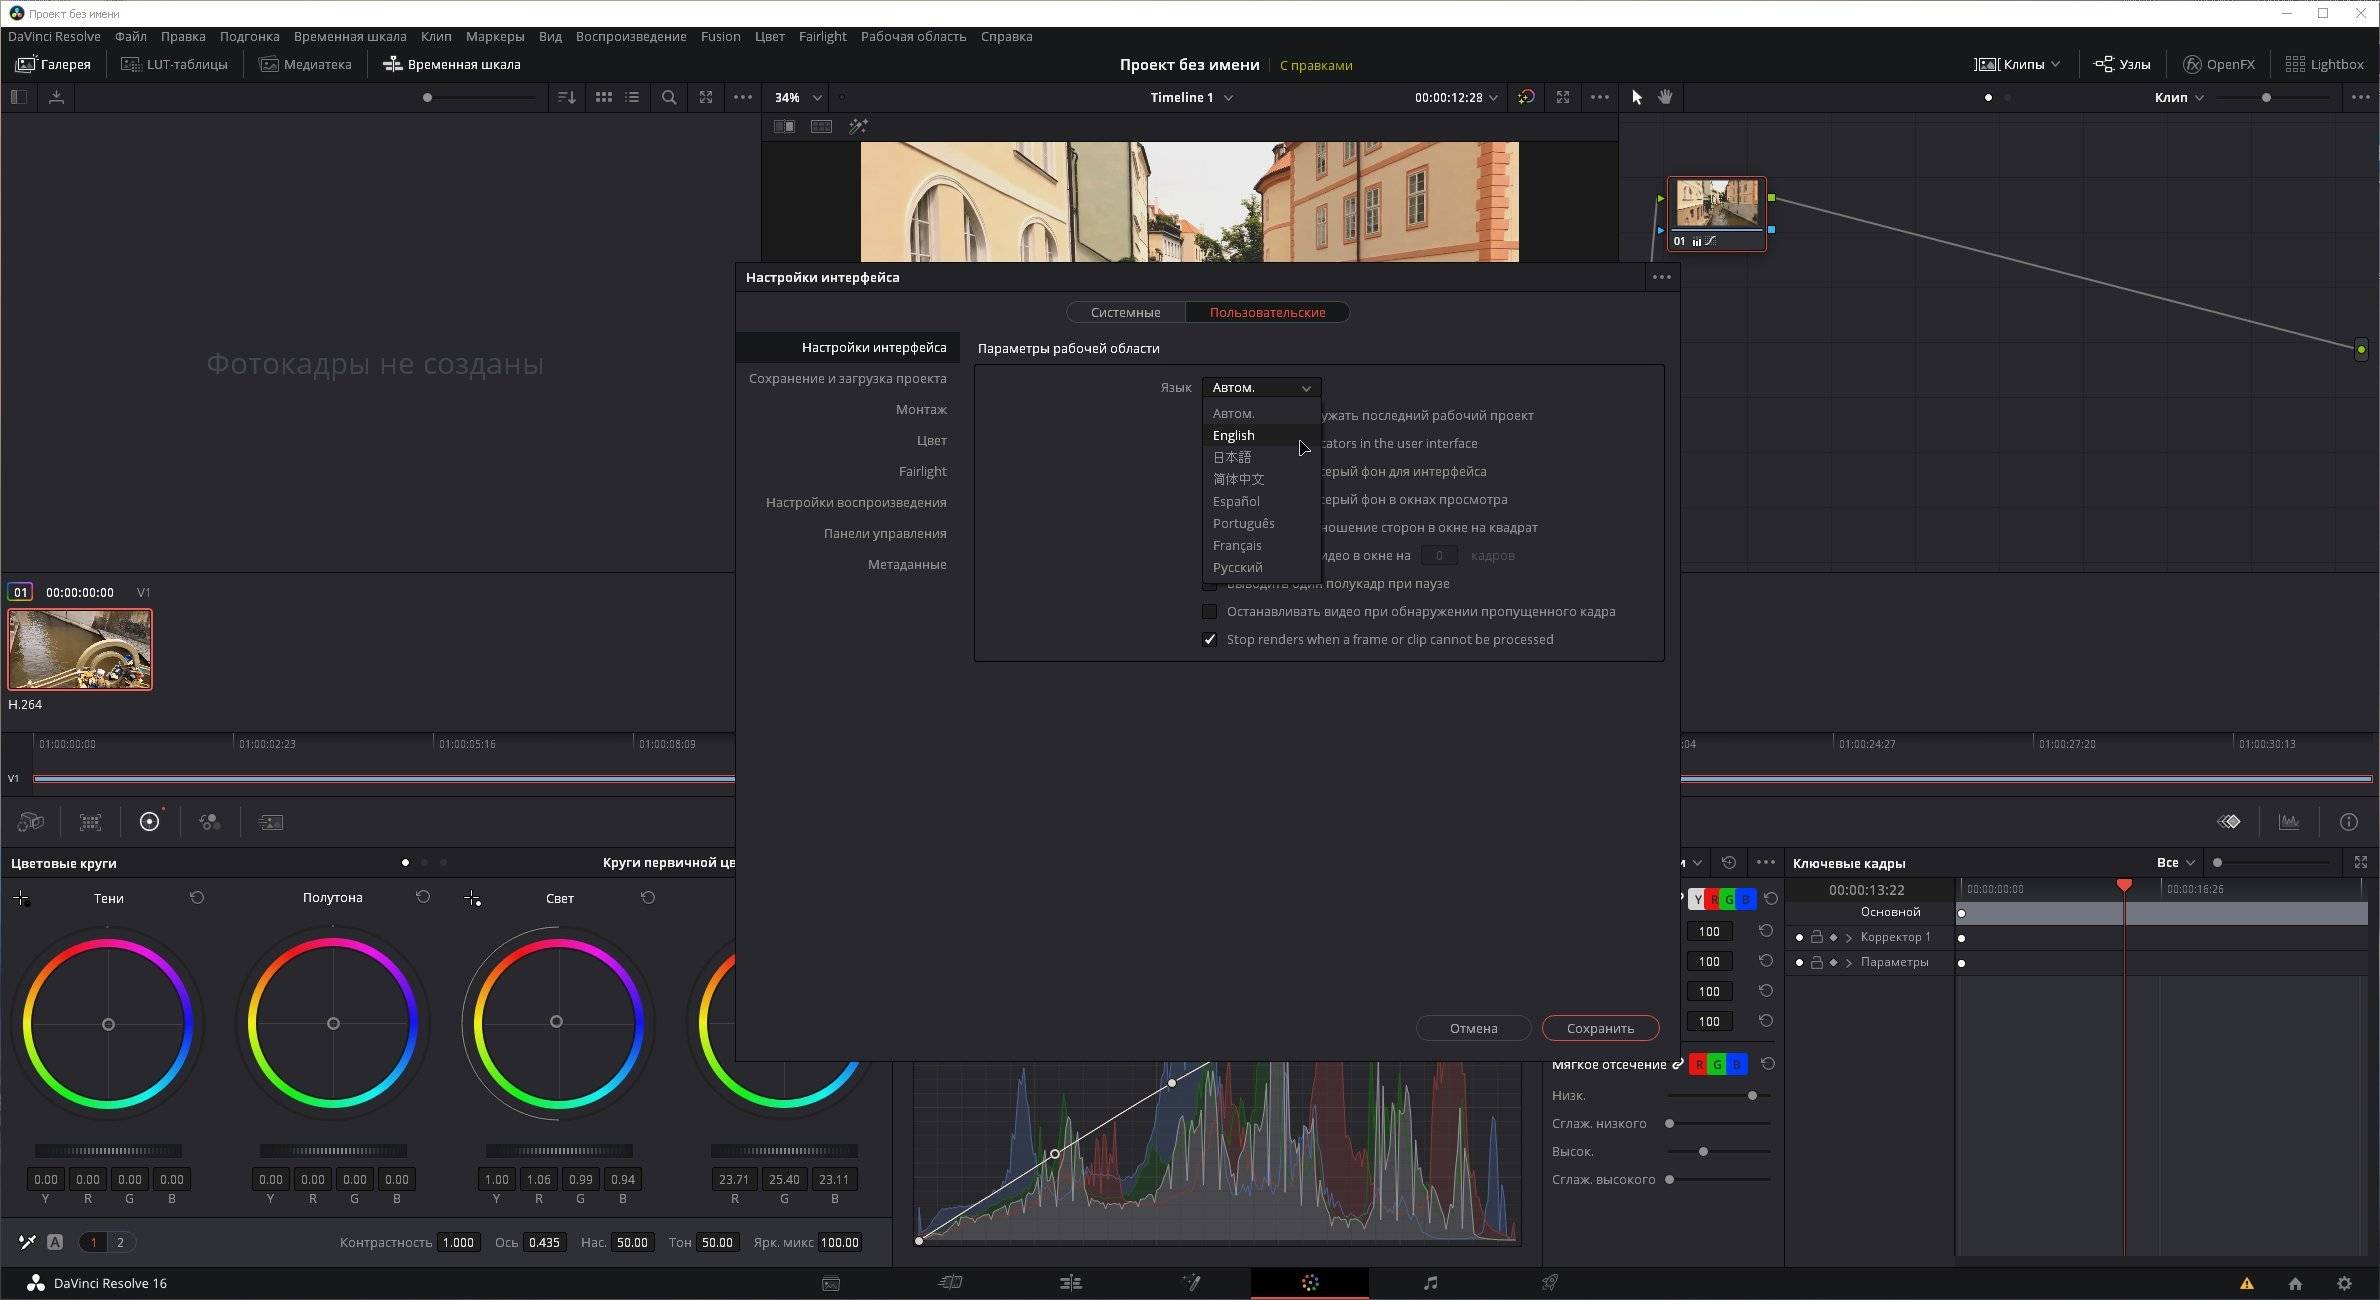The width and height of the screenshot is (2380, 1300).
Task: Open Файл menu
Action: pyautogui.click(x=130, y=36)
